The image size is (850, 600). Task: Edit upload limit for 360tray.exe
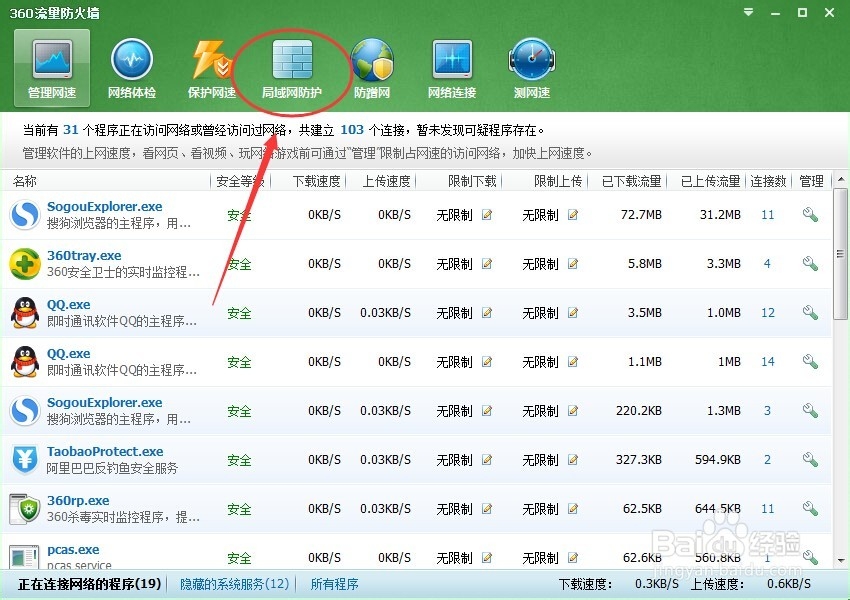[x=573, y=264]
